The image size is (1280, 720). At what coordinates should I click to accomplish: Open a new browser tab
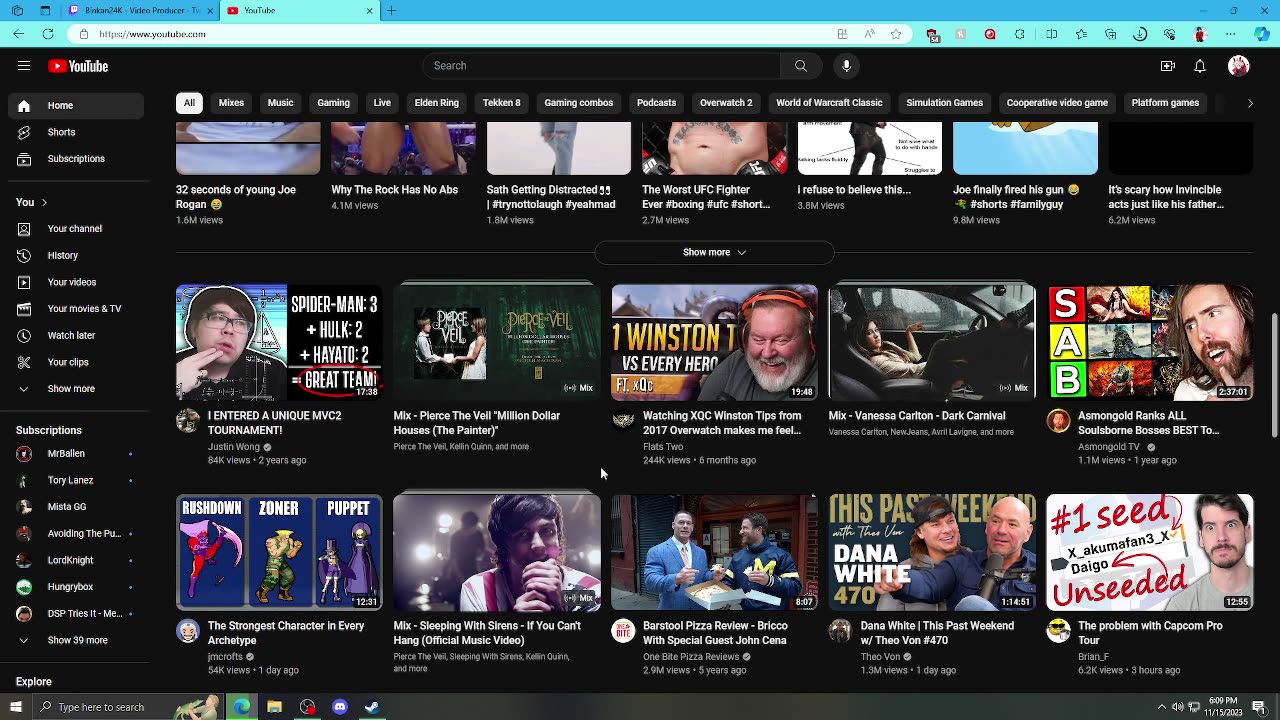[392, 11]
